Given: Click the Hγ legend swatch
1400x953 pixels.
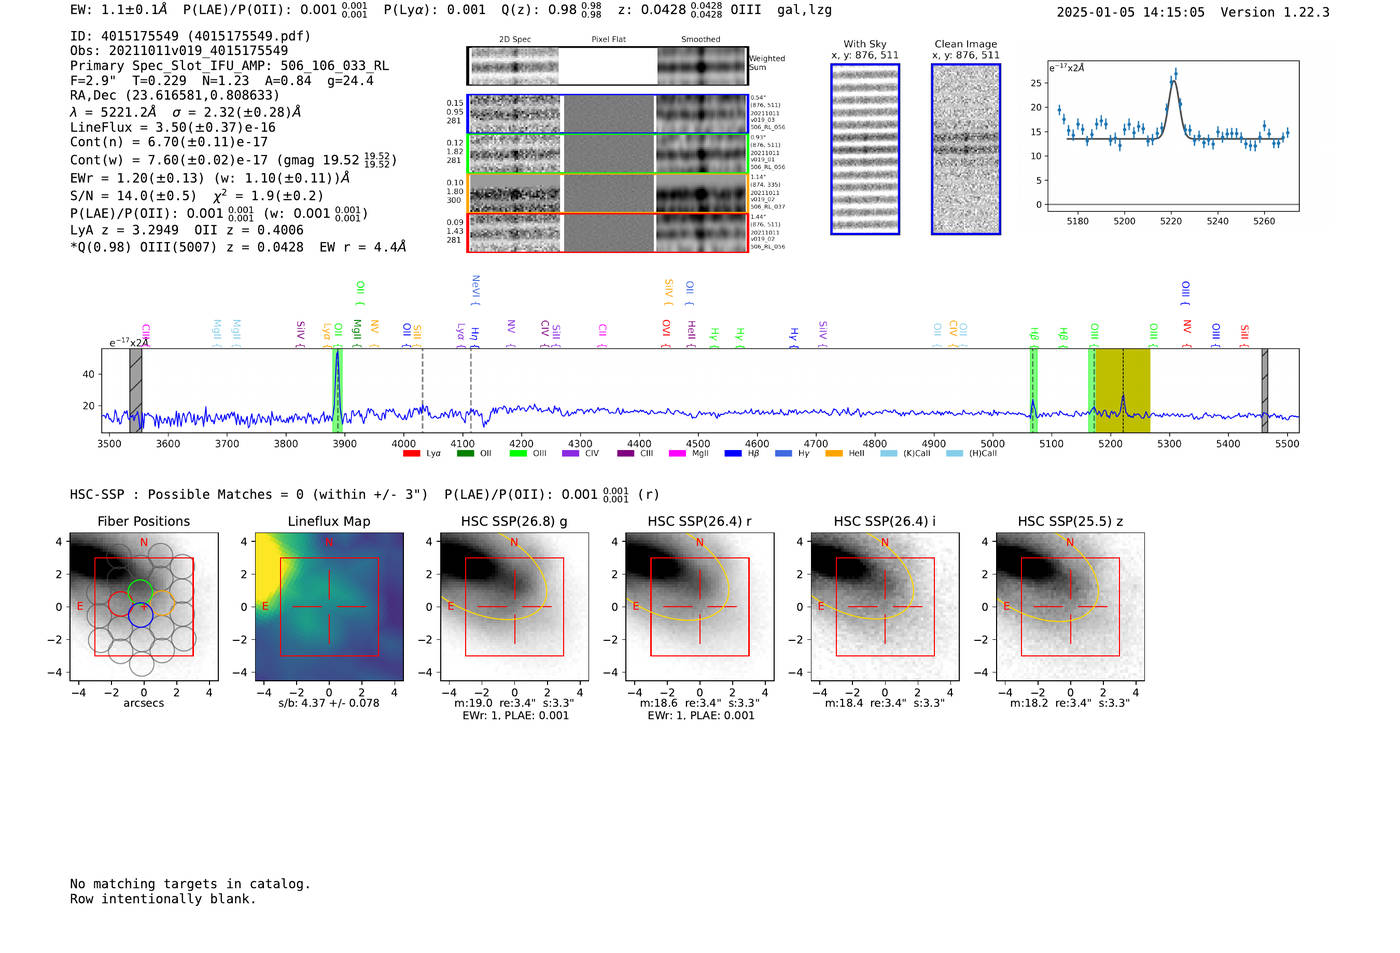Looking at the screenshot, I should click(x=783, y=454).
